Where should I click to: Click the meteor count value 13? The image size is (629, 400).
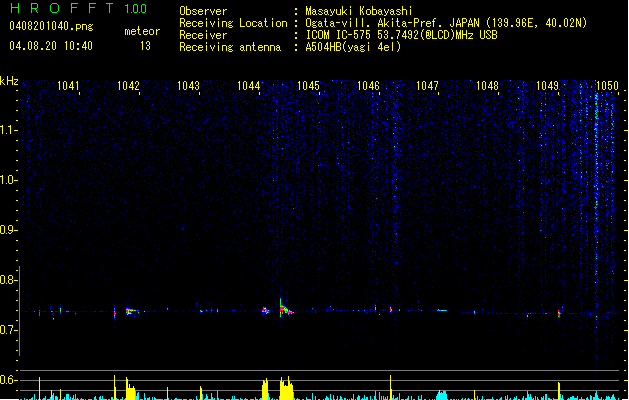pyautogui.click(x=145, y=46)
